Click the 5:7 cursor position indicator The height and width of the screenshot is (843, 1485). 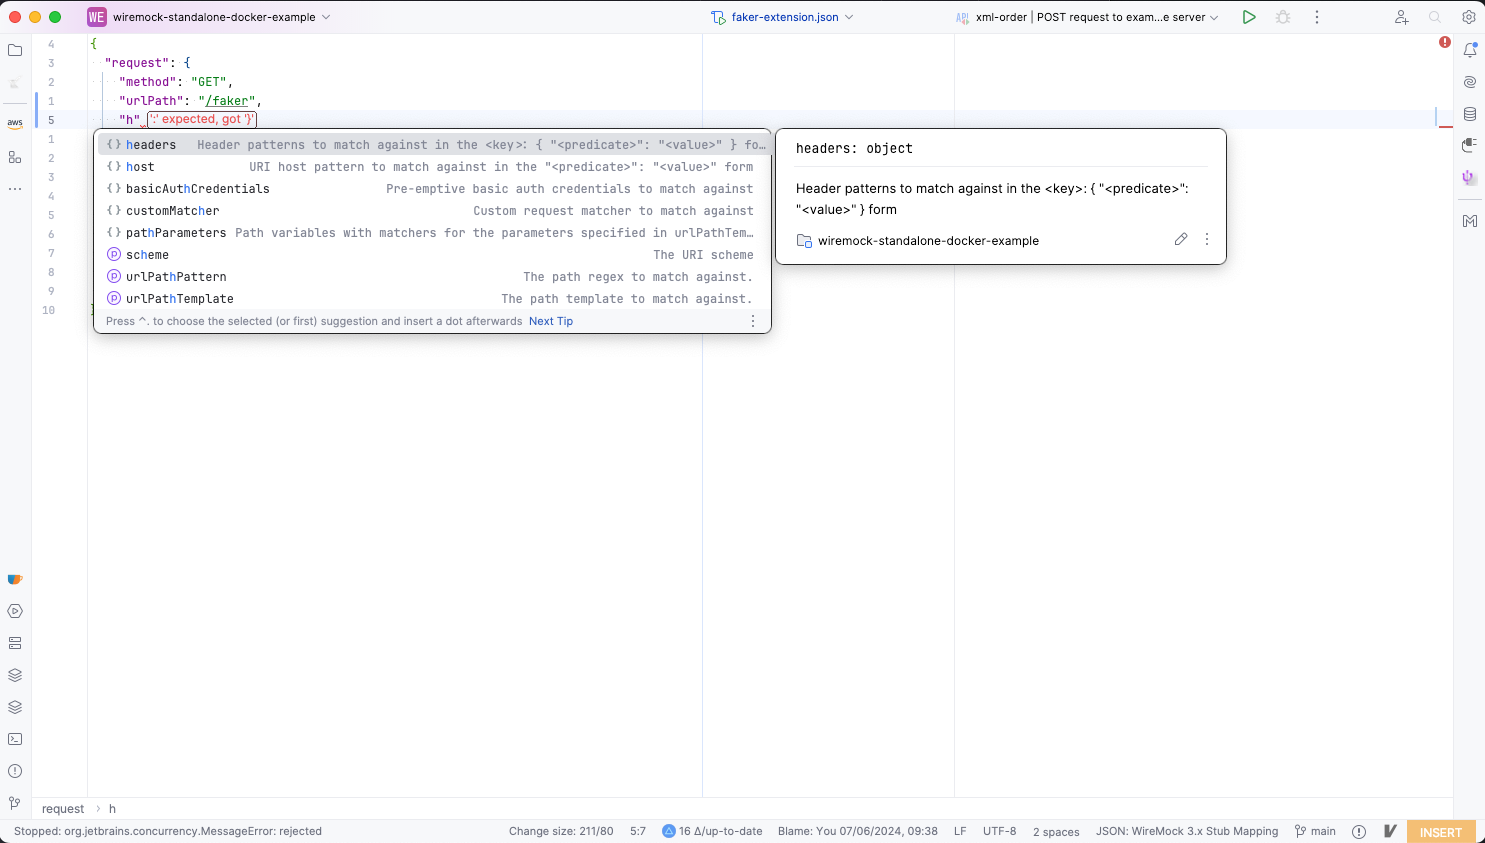click(638, 831)
